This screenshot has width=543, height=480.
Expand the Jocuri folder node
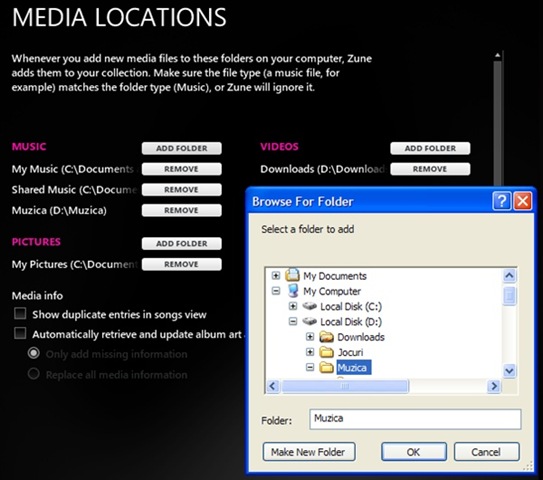pyautogui.click(x=310, y=352)
